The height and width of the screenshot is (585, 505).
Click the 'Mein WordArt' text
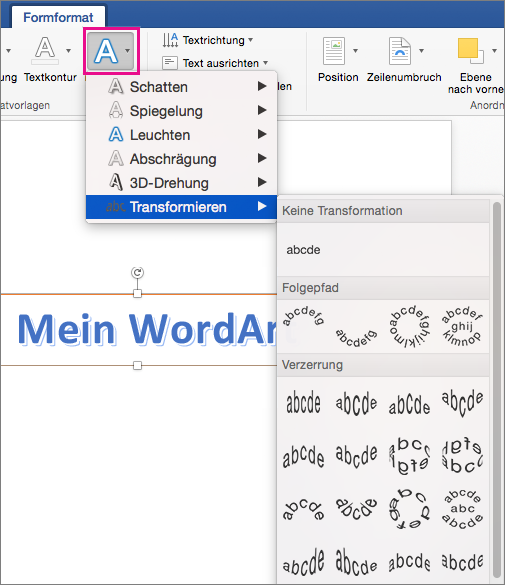[x=148, y=329]
